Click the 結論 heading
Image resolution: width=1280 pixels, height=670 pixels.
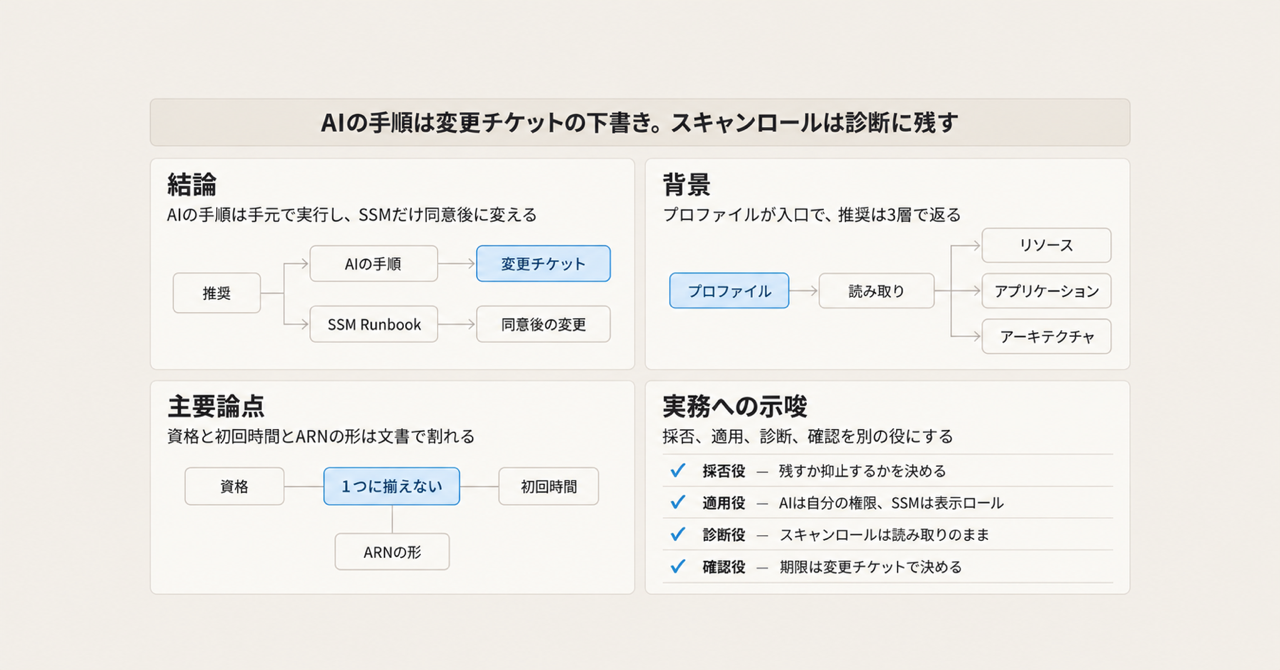point(192,184)
